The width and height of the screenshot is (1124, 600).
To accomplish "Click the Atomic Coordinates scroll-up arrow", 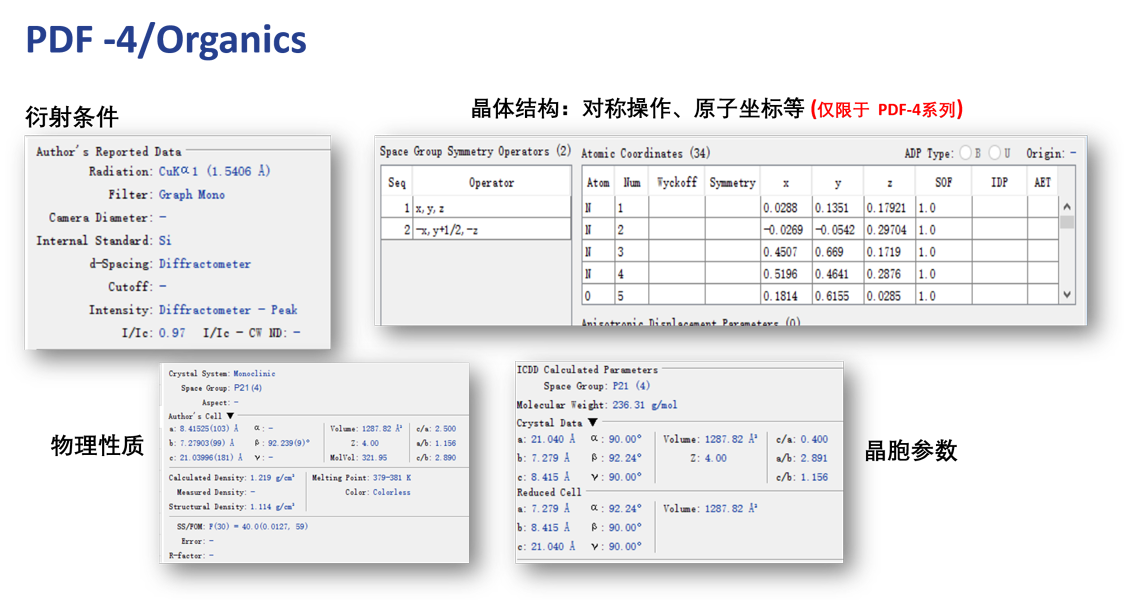I will pos(1067,206).
